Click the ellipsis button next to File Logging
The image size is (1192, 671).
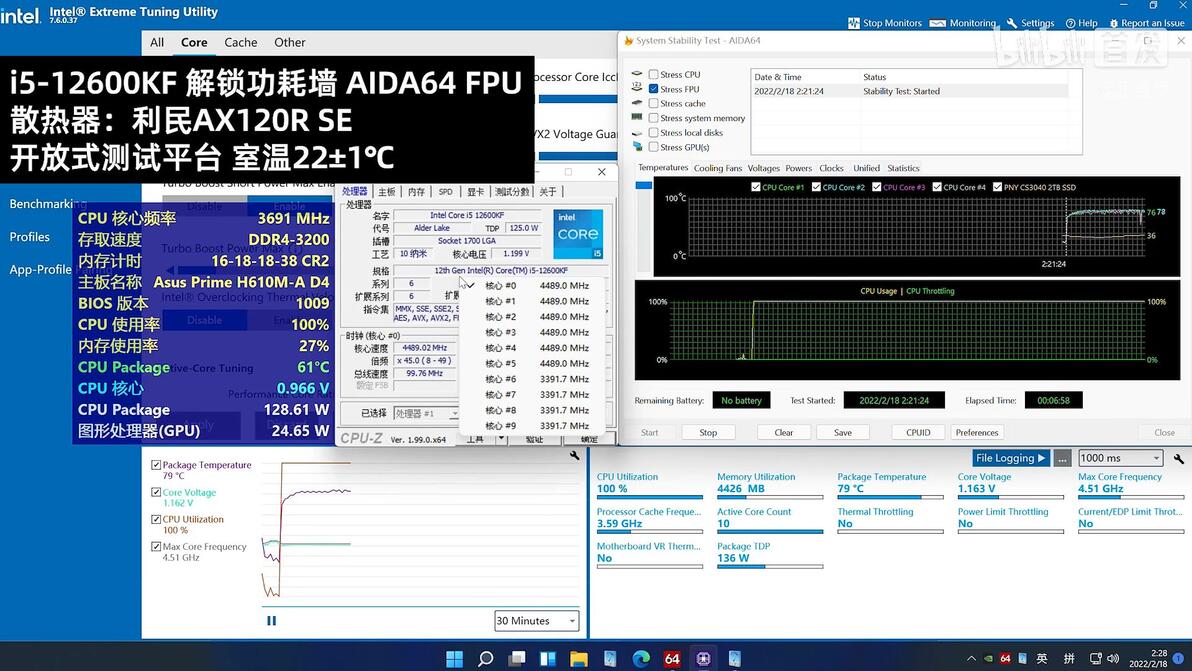point(1062,458)
